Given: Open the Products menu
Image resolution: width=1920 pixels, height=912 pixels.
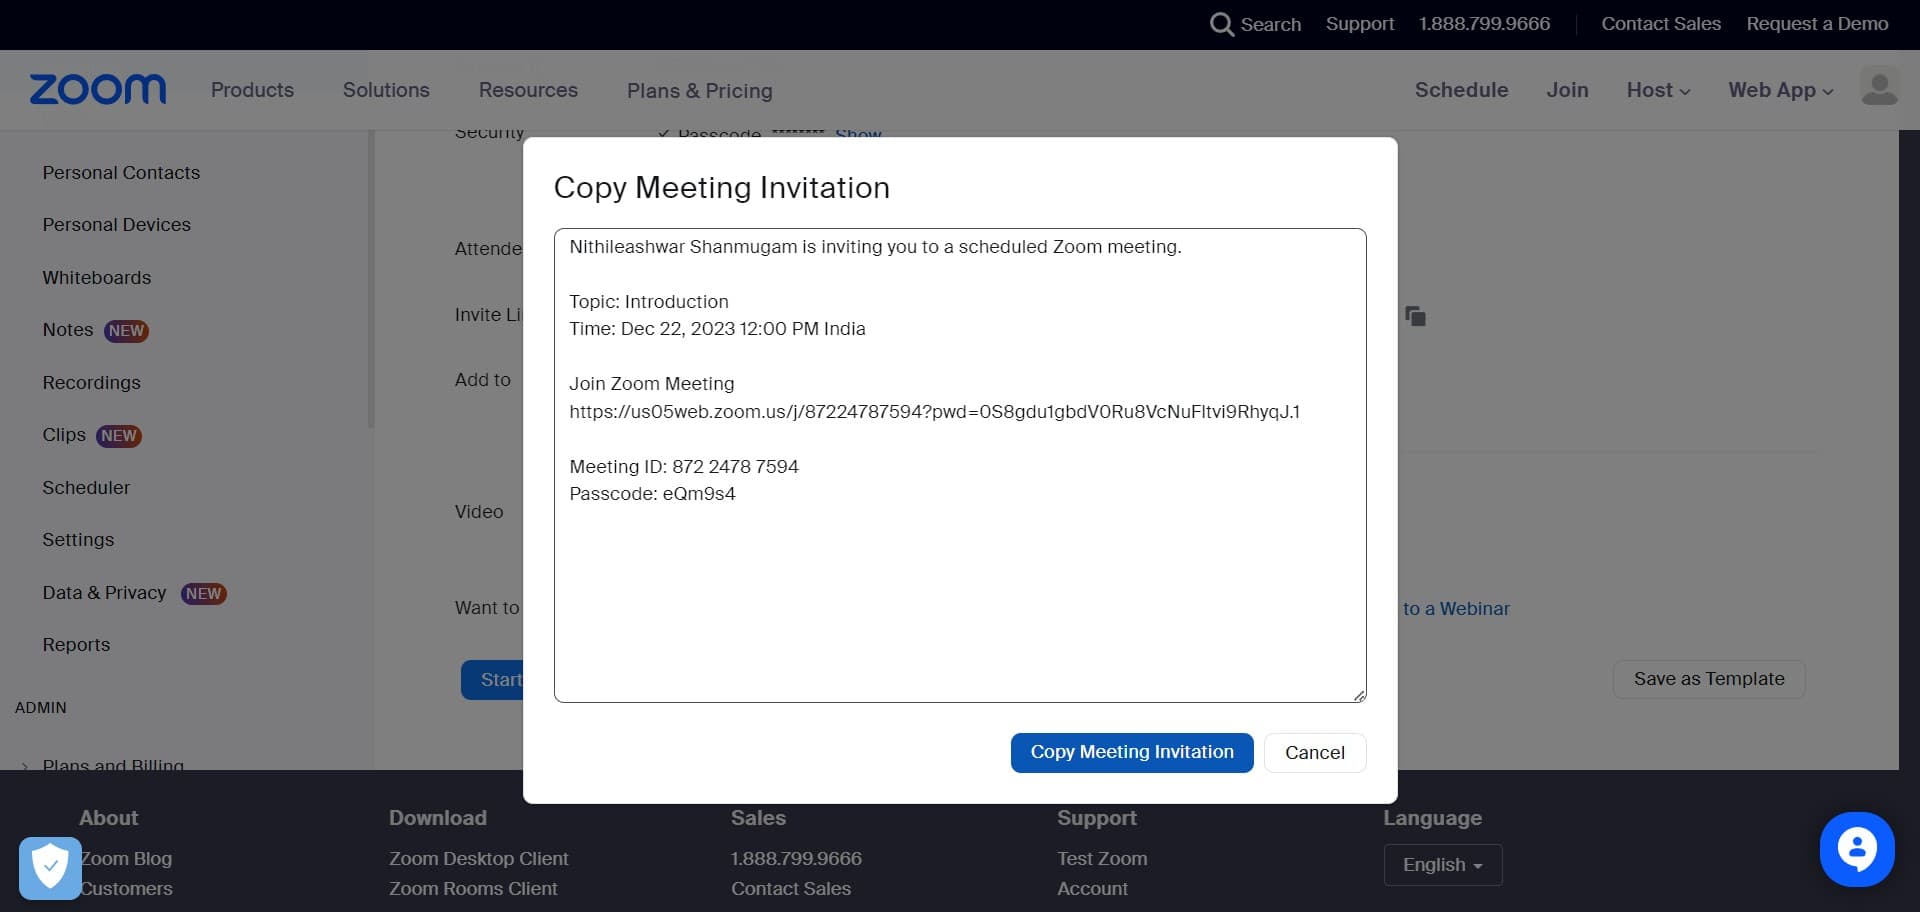Looking at the screenshot, I should [251, 90].
